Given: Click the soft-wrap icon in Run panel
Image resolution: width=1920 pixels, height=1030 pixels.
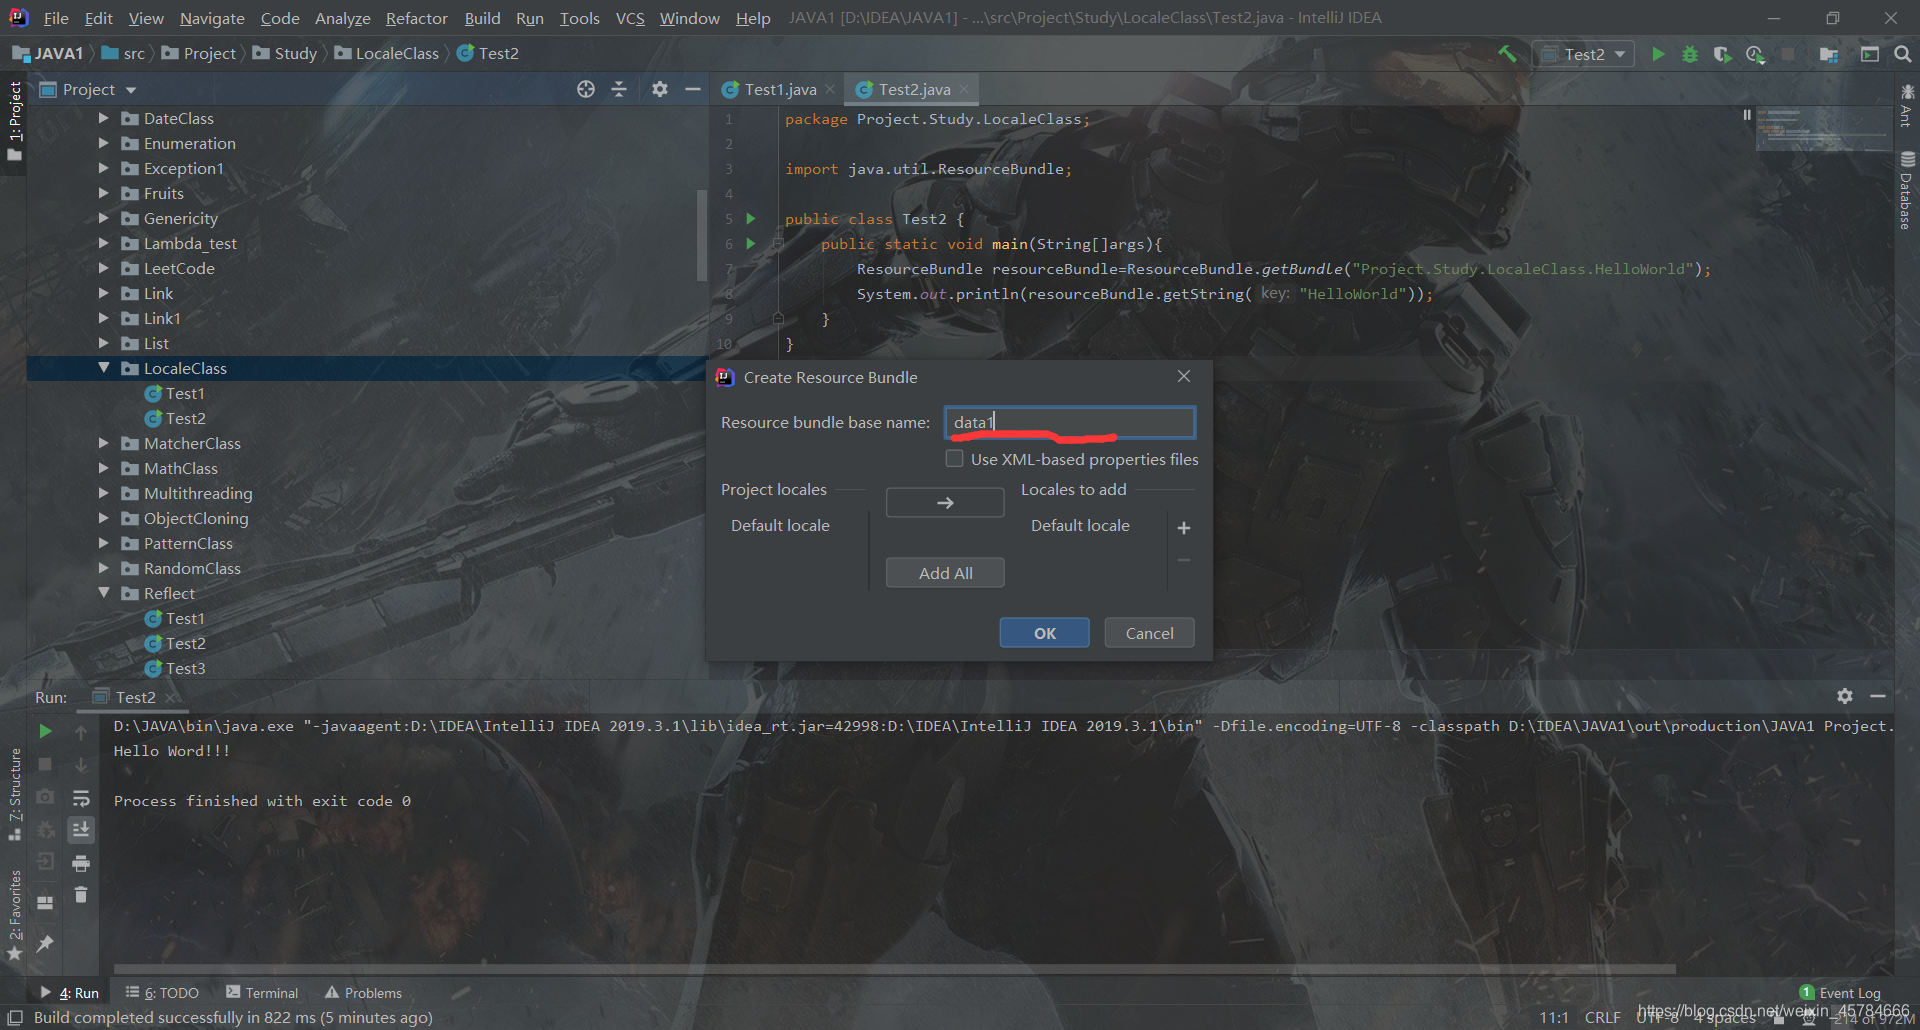Looking at the screenshot, I should 81,798.
